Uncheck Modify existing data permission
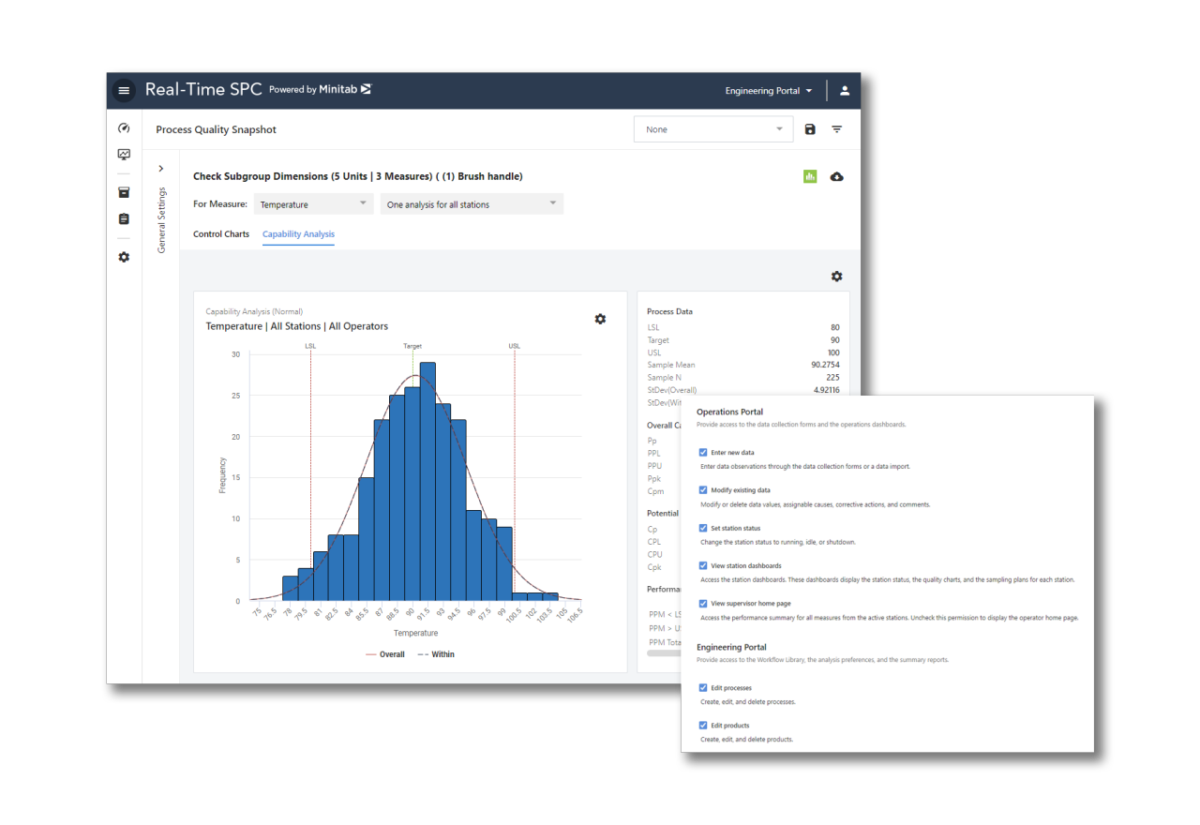 [703, 490]
